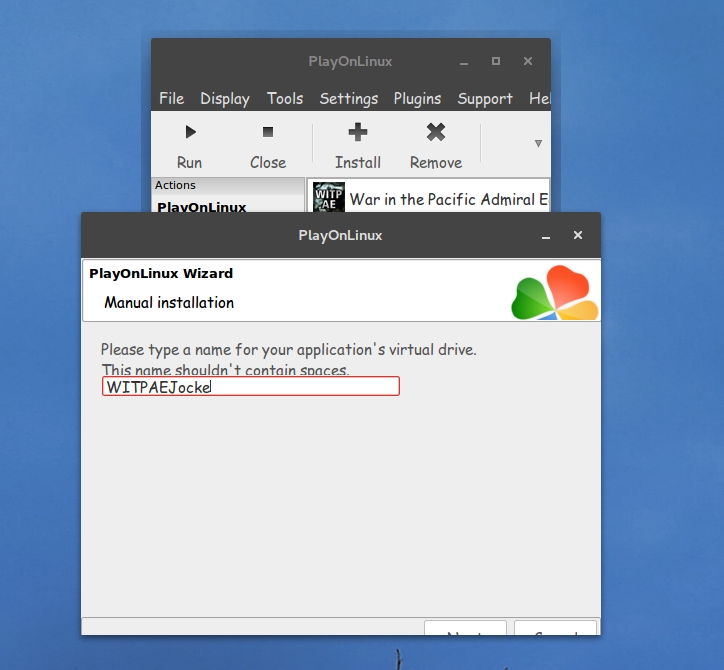Open the Tools menu

285,98
